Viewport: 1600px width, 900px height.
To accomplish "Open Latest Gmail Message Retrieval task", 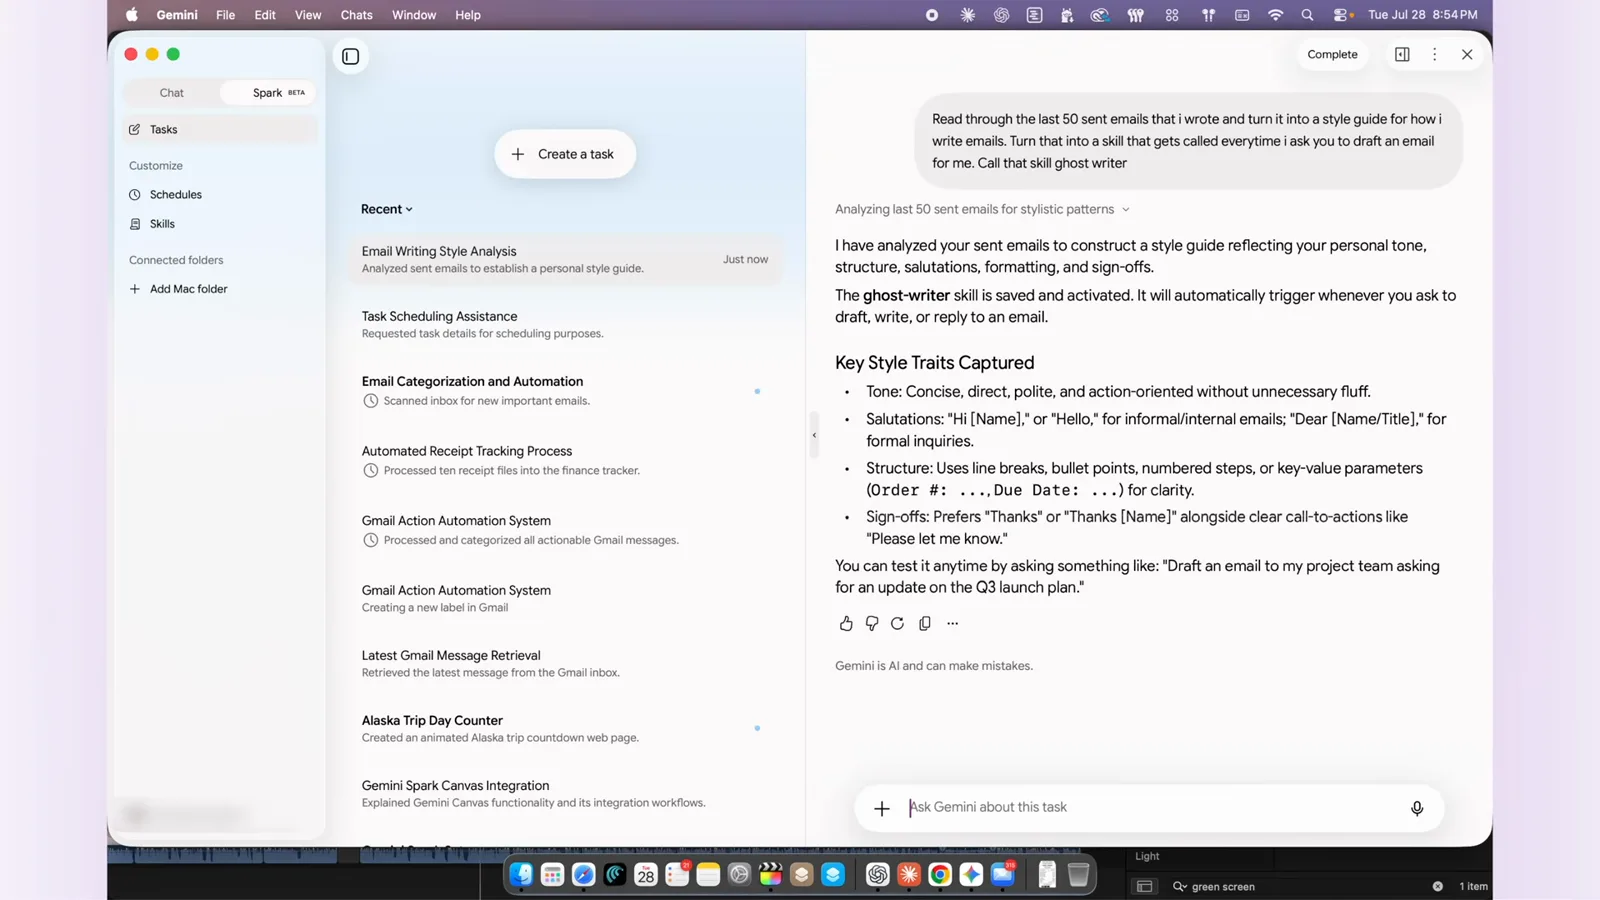I will [x=565, y=663].
